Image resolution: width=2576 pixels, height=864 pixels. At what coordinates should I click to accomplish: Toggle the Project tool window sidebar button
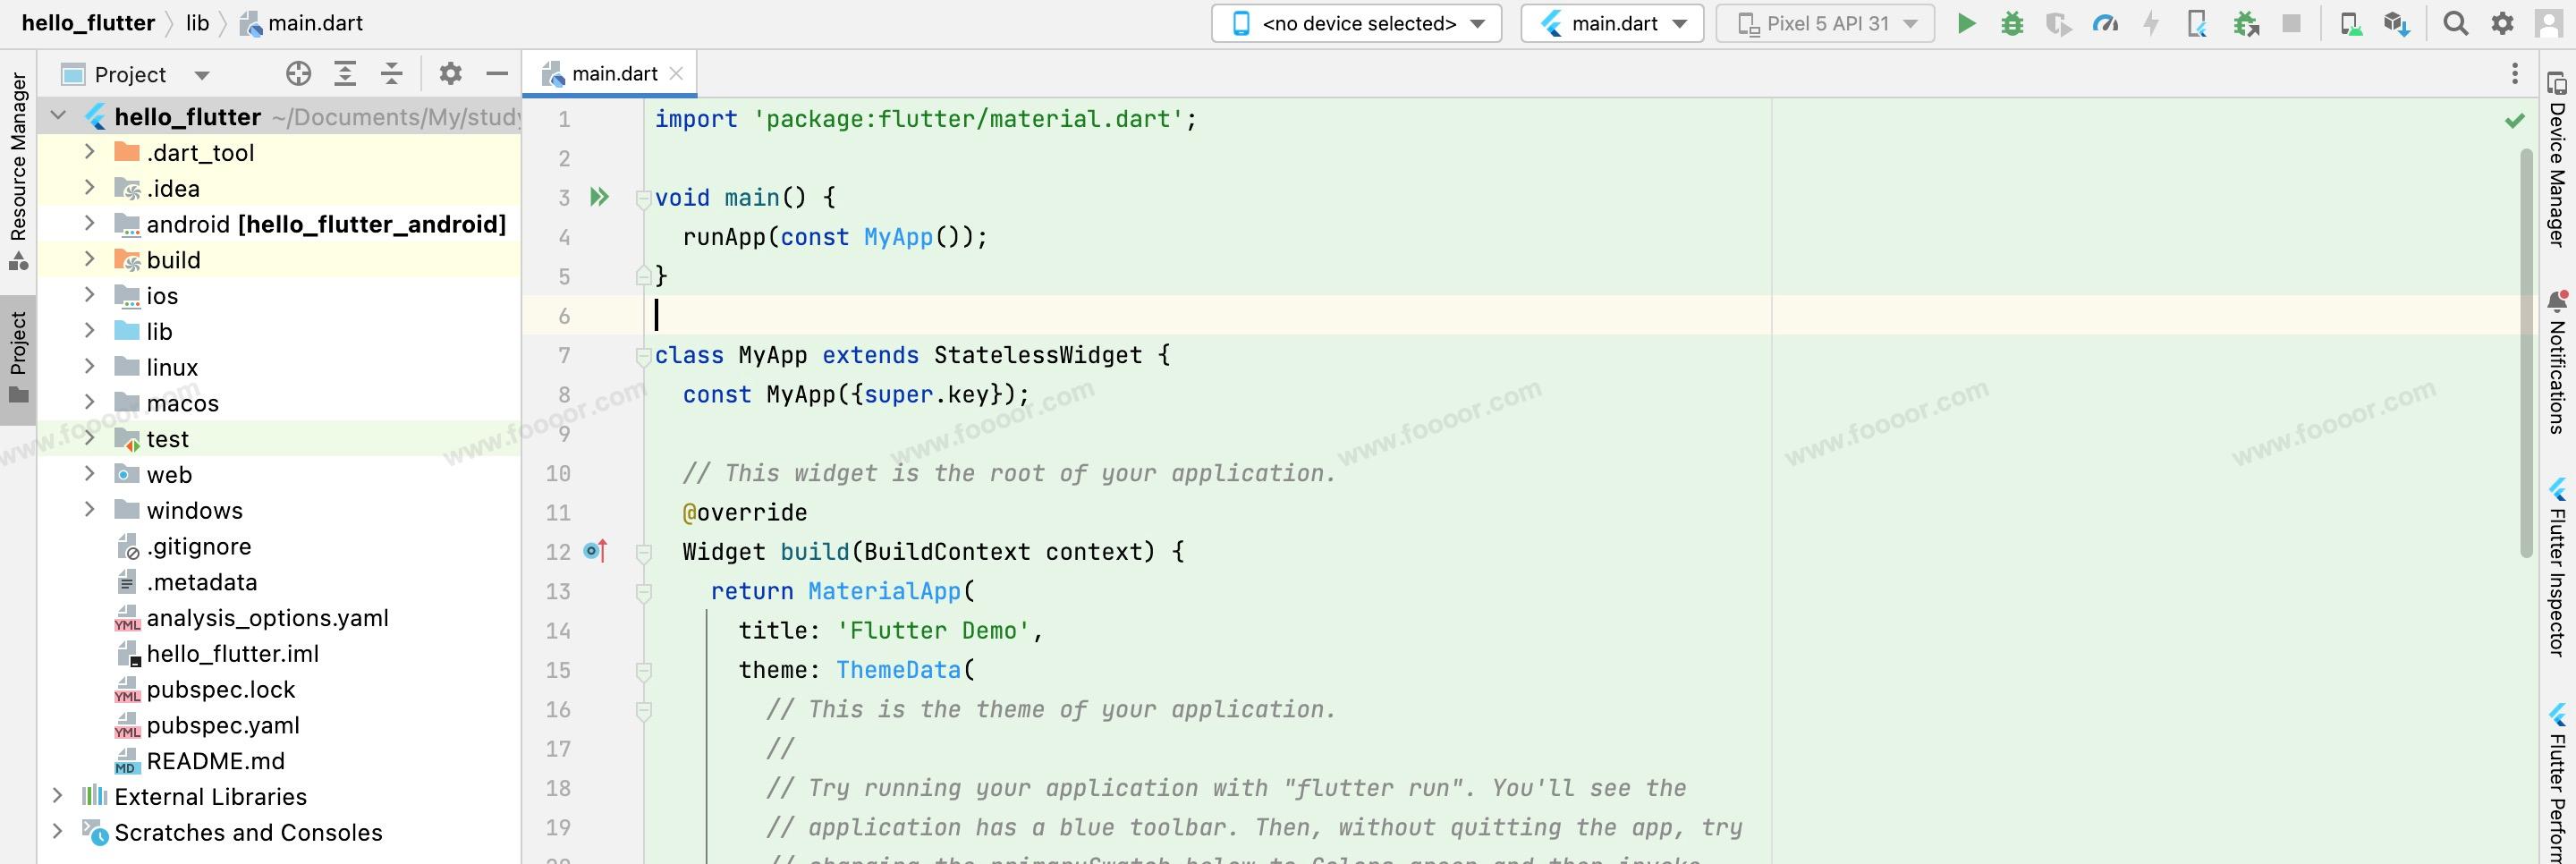pos(18,357)
